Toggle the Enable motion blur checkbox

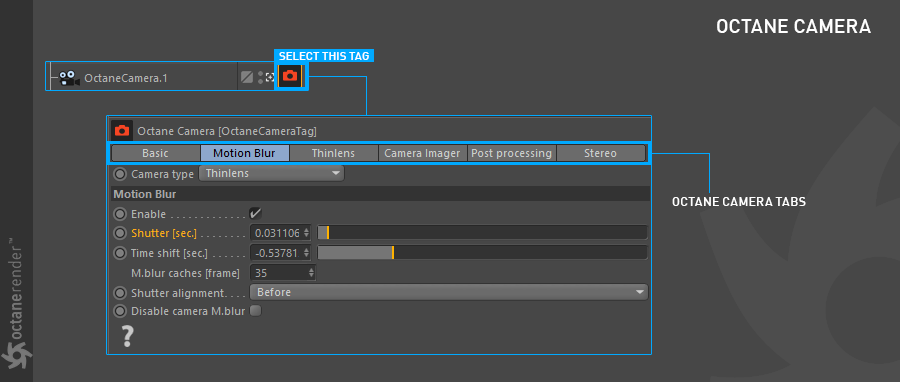pos(255,214)
